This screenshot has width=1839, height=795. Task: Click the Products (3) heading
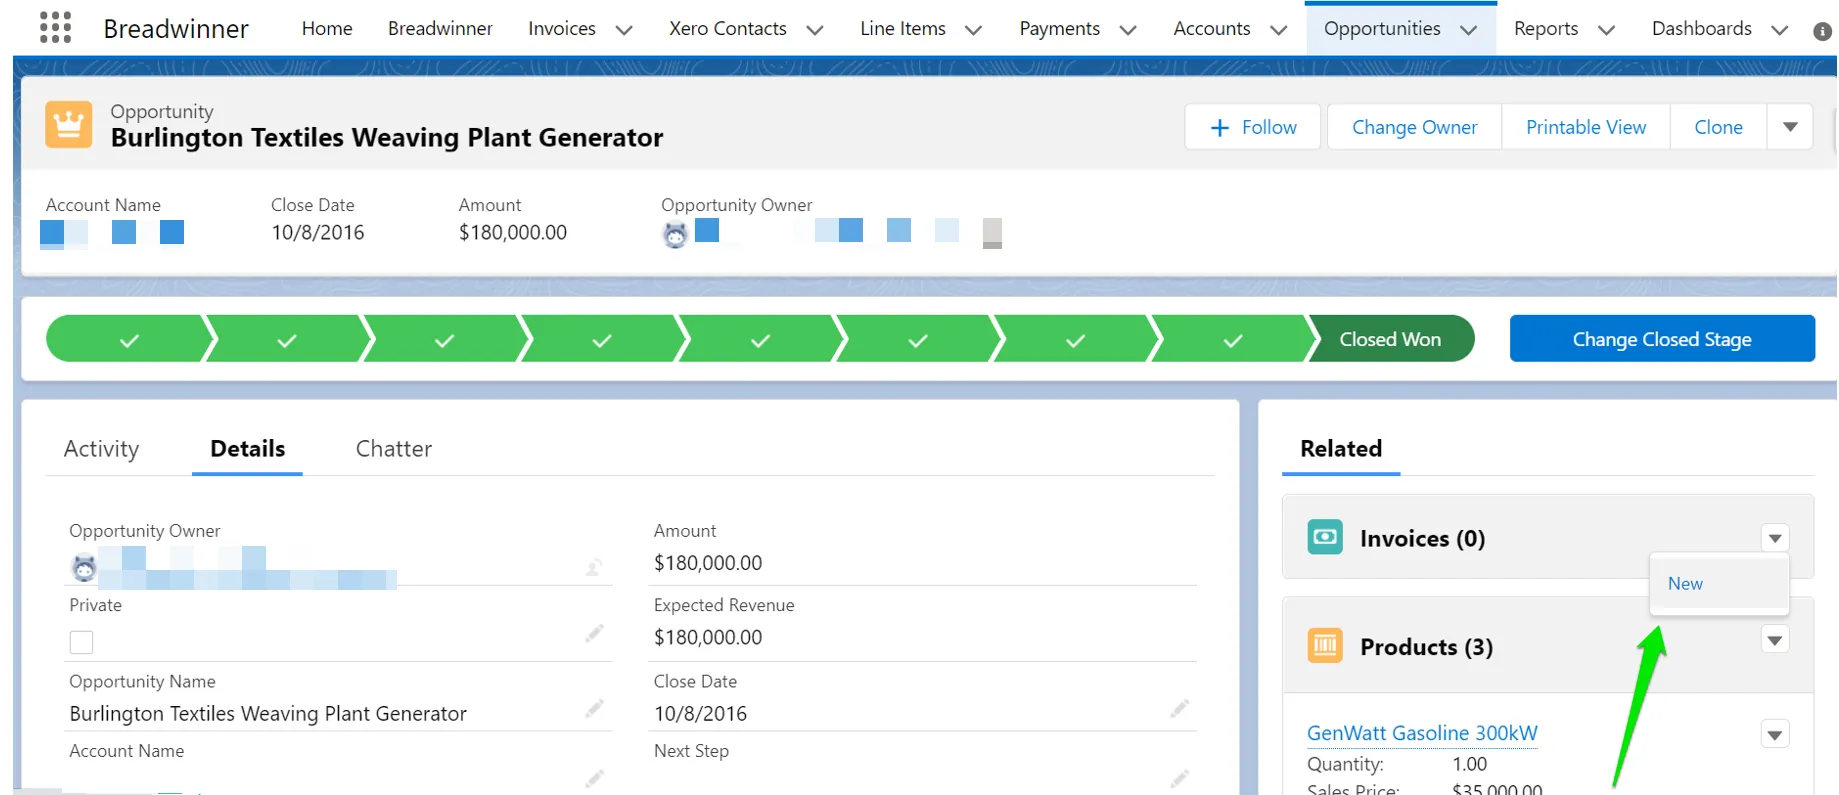[x=1426, y=647]
